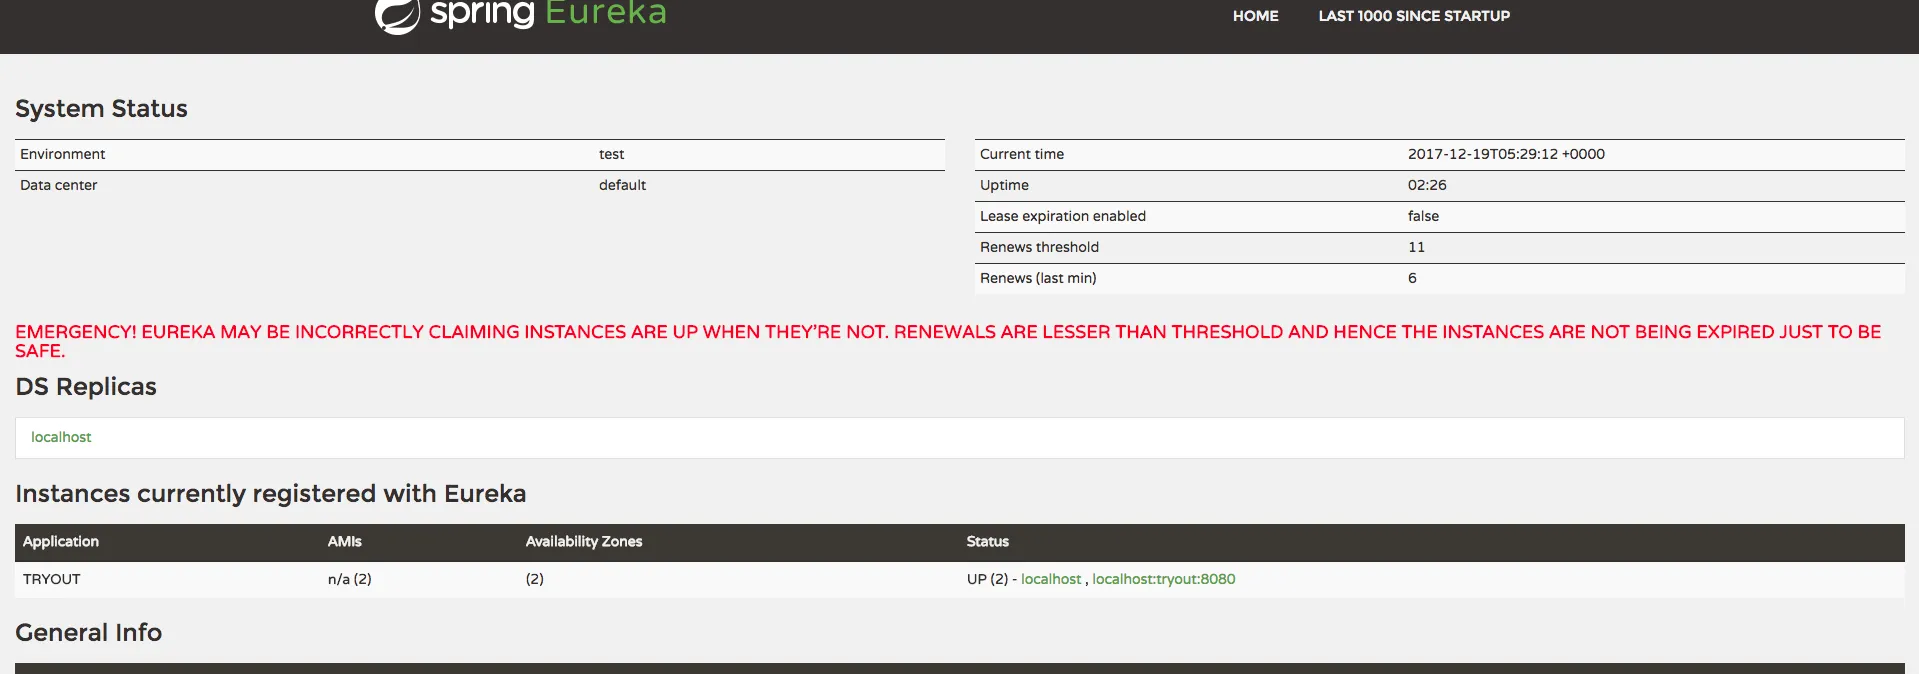Image resolution: width=1919 pixels, height=674 pixels.
Task: Click the red EMERGENCY warning message
Action: click(948, 341)
